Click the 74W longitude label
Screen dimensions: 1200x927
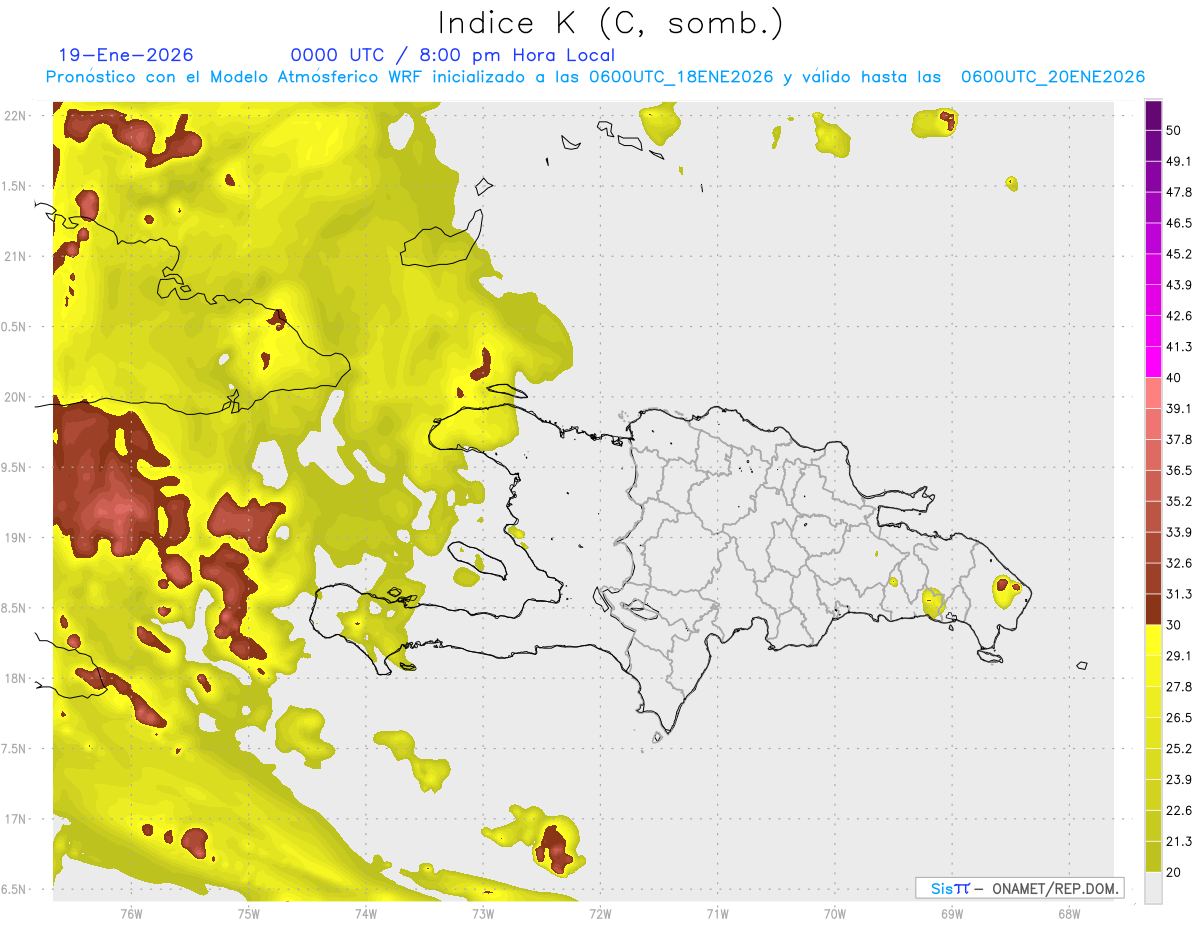(x=366, y=914)
